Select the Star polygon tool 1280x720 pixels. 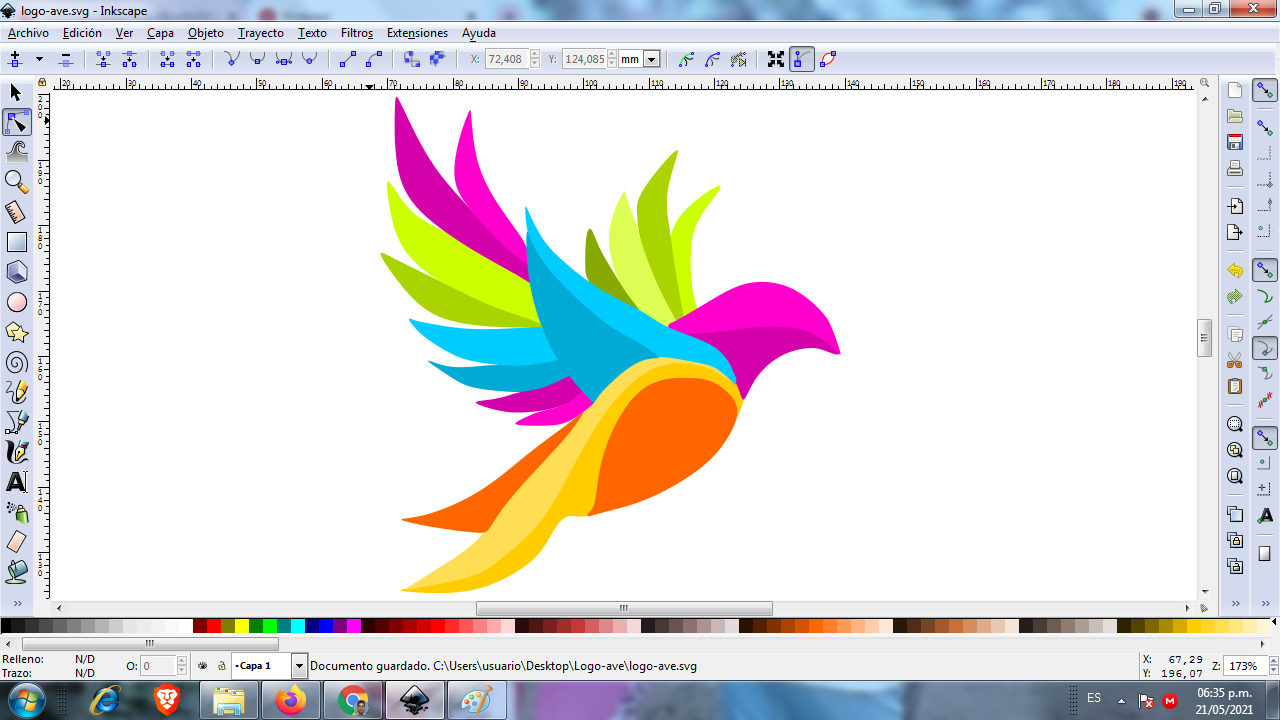(16, 332)
